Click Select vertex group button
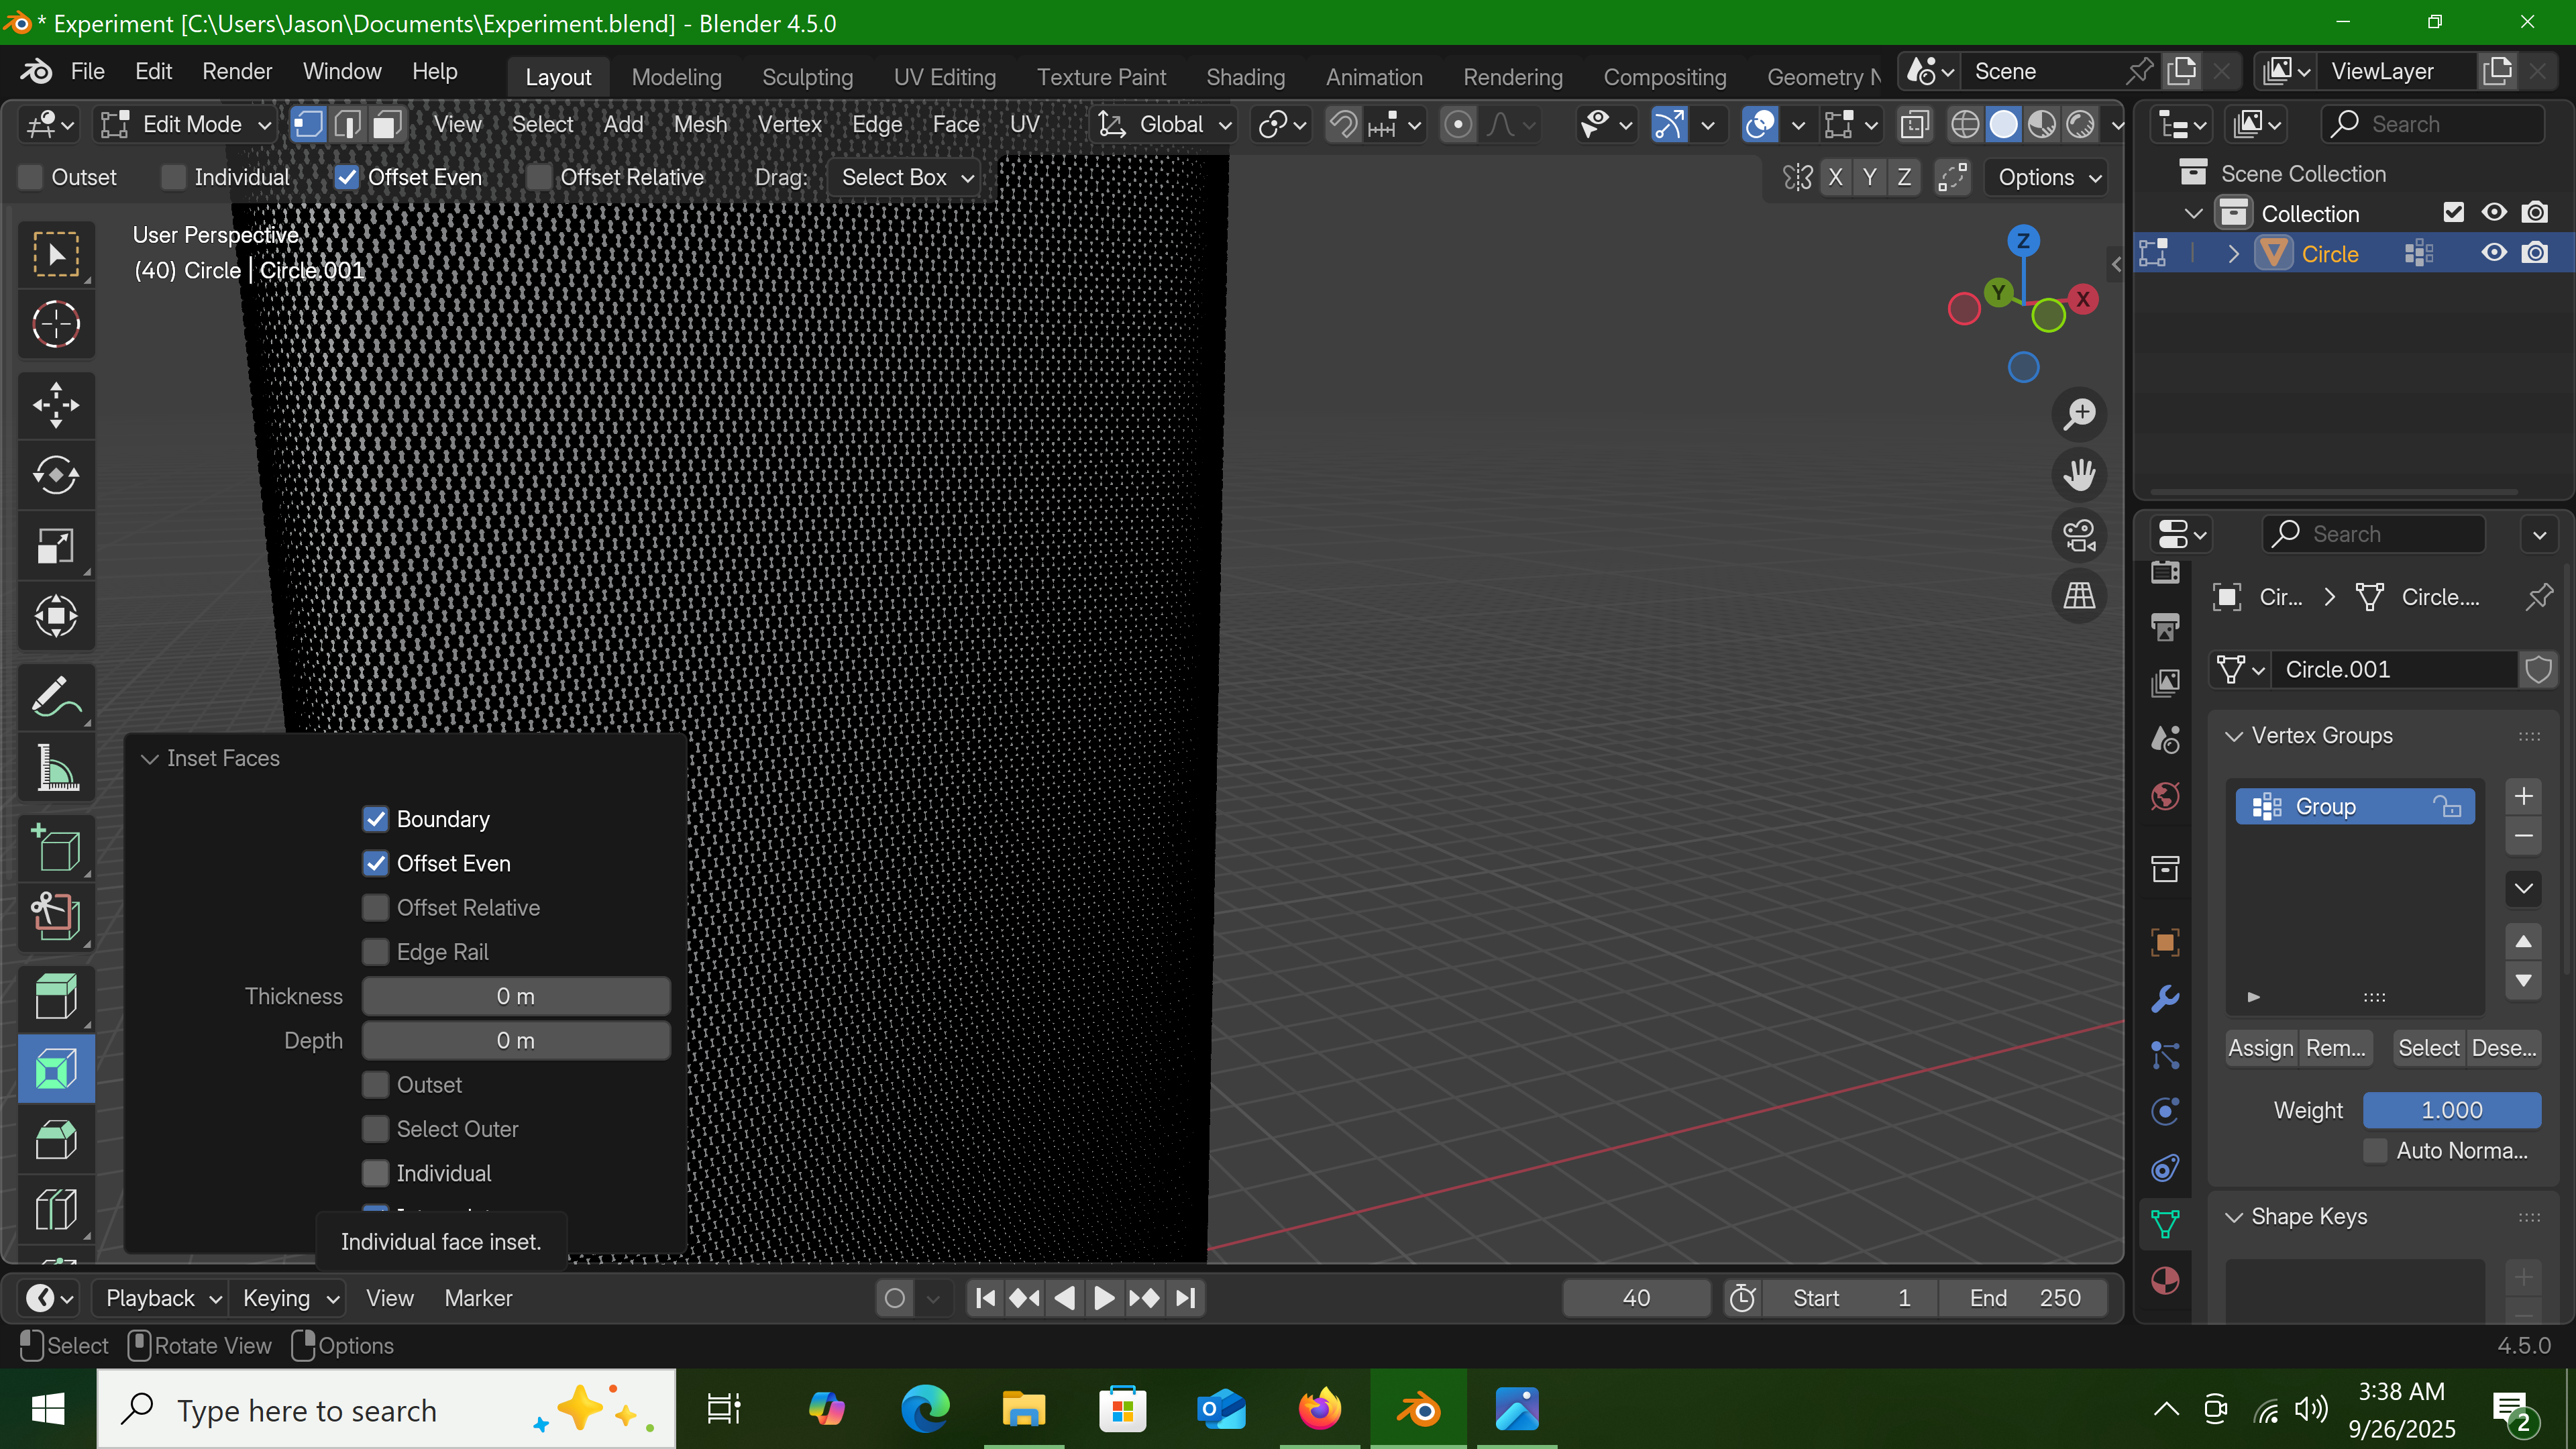Image resolution: width=2576 pixels, height=1449 pixels. (x=2428, y=1048)
